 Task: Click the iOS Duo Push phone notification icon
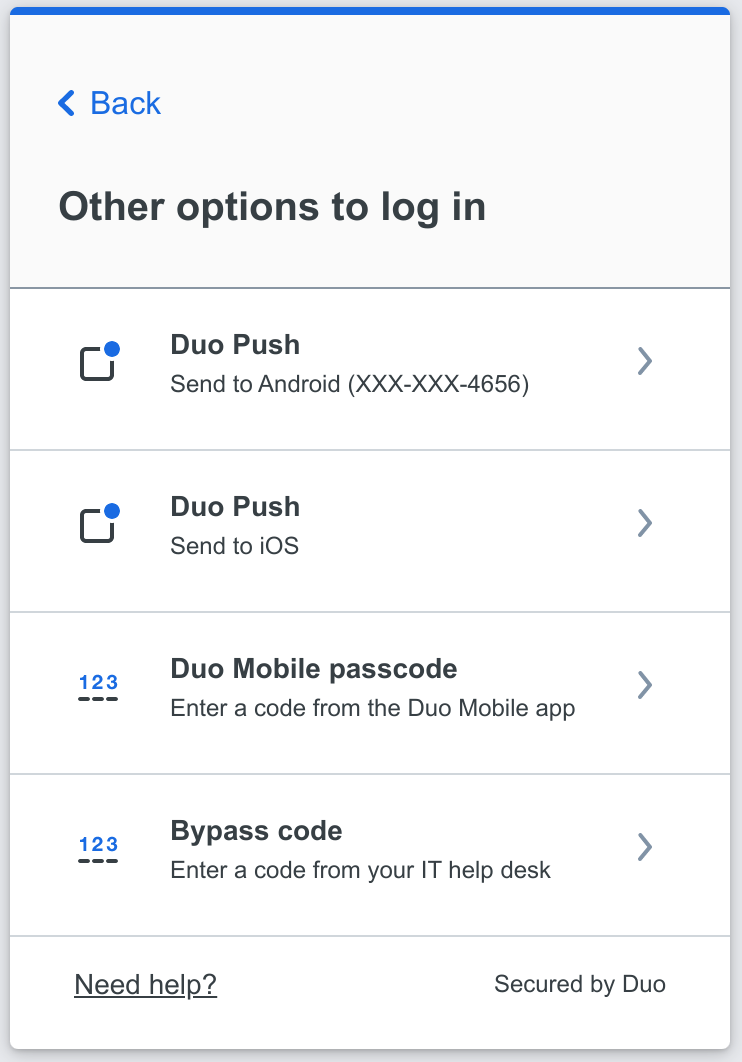pyautogui.click(x=100, y=523)
